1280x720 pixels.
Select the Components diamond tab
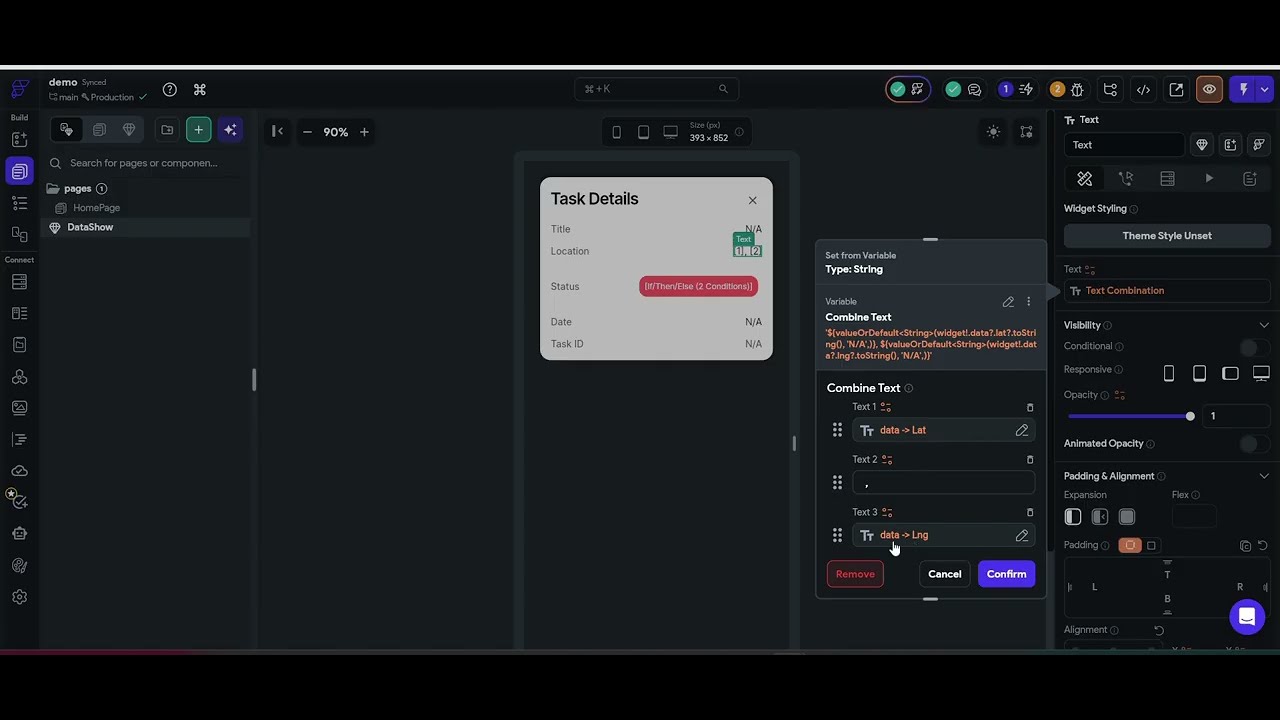pyautogui.click(x=129, y=130)
